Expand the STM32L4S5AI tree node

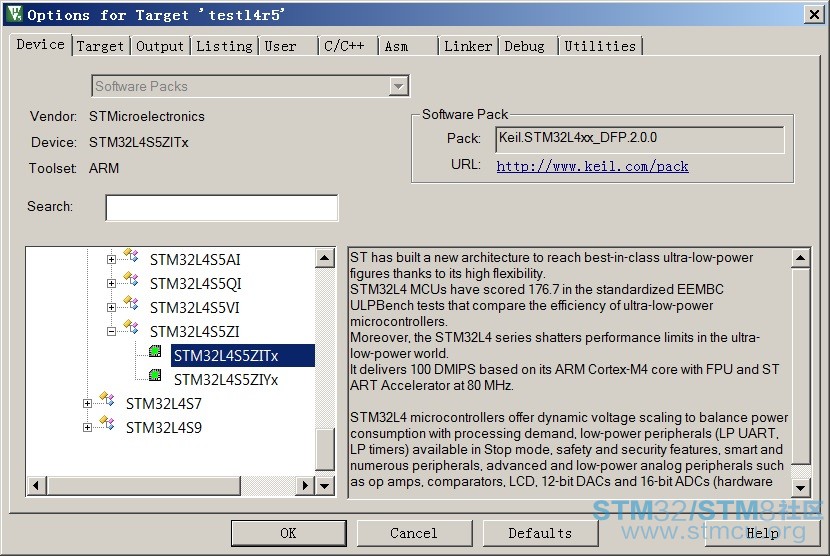click(x=111, y=259)
